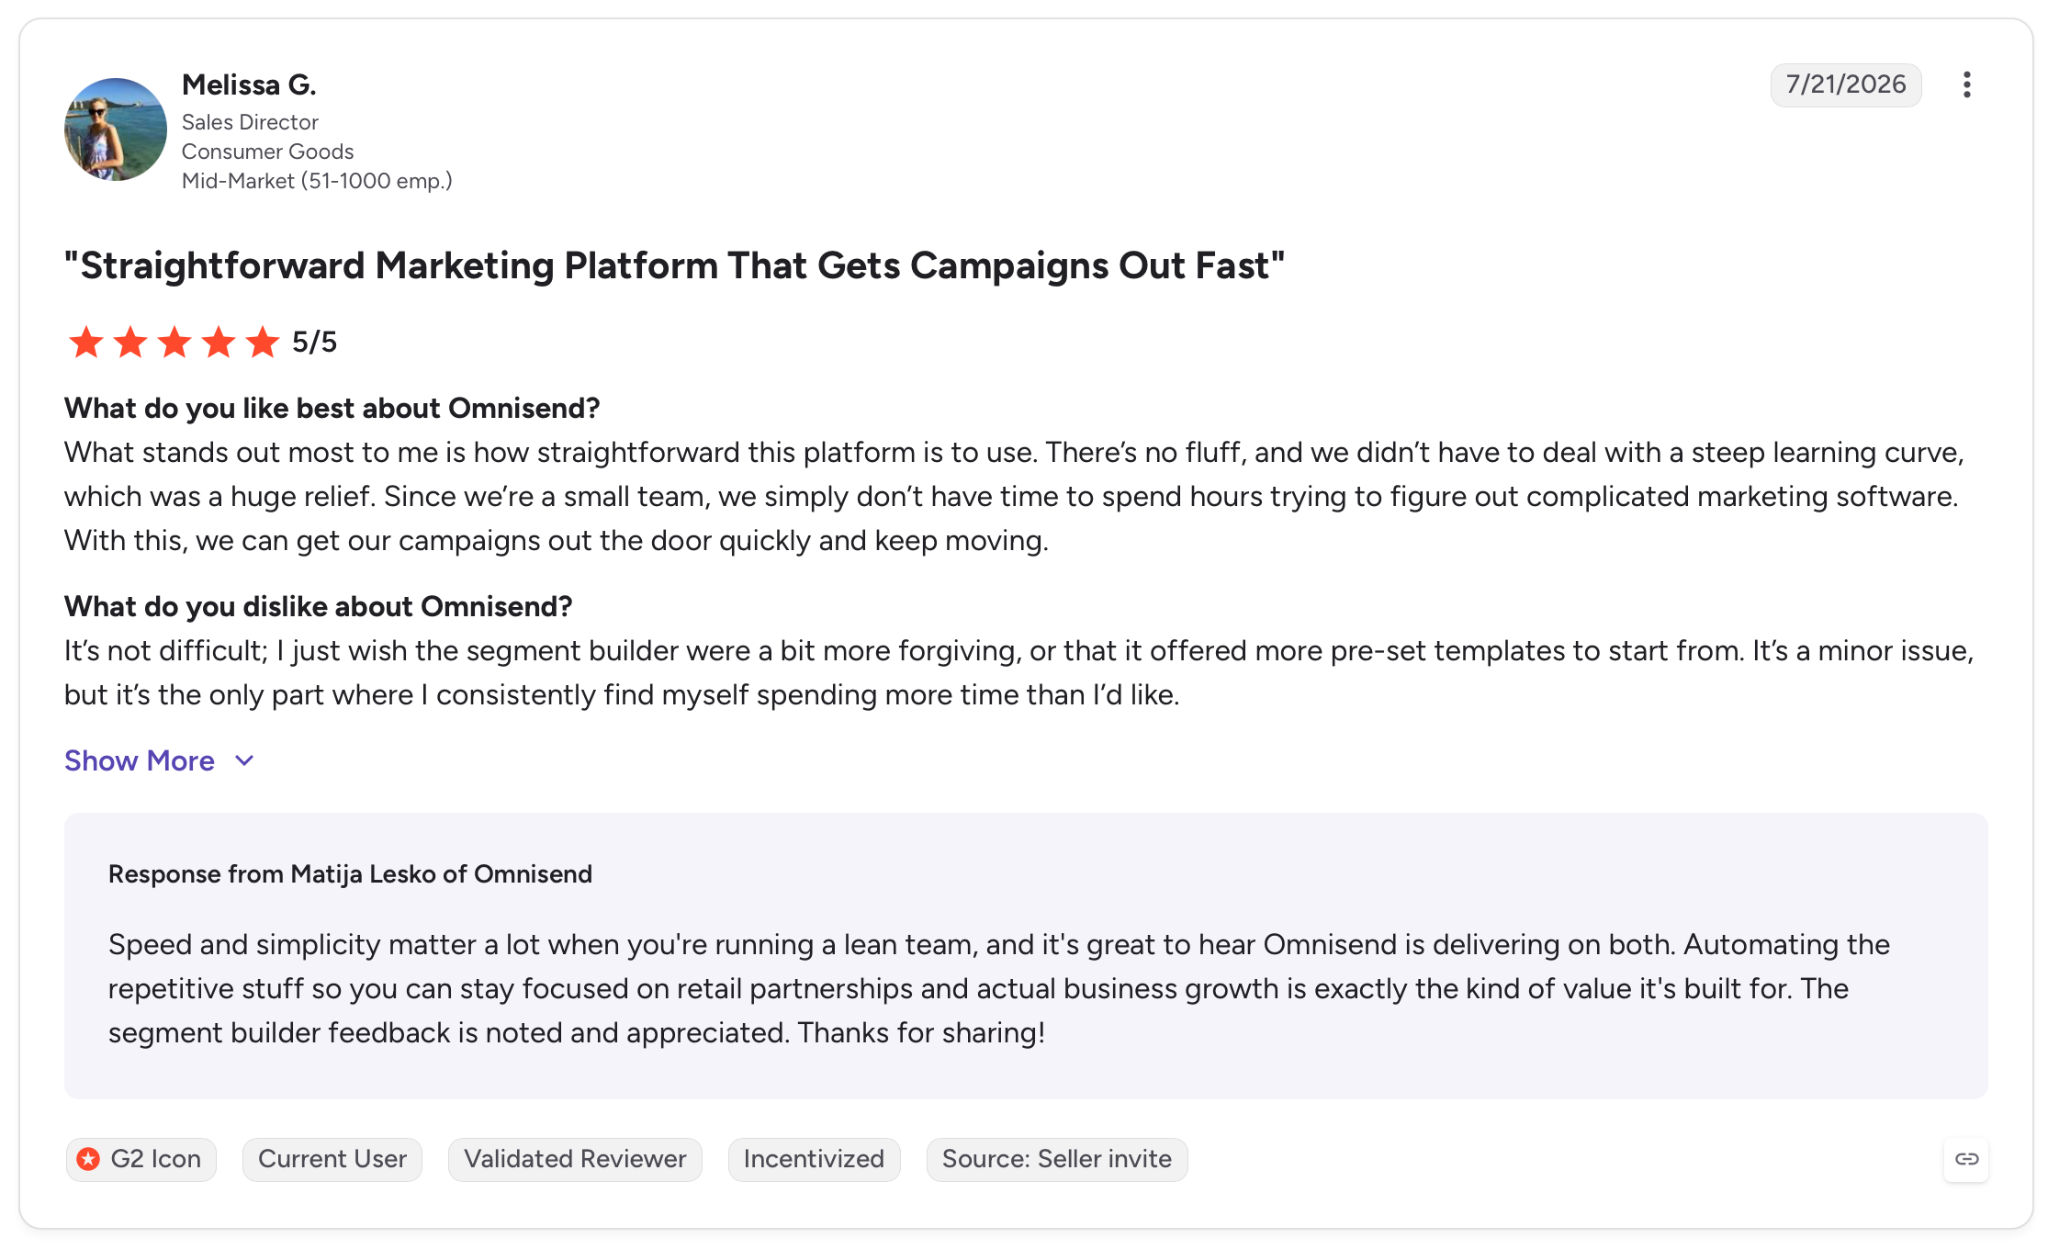
Task: Expand review with Show More
Action: pos(159,761)
